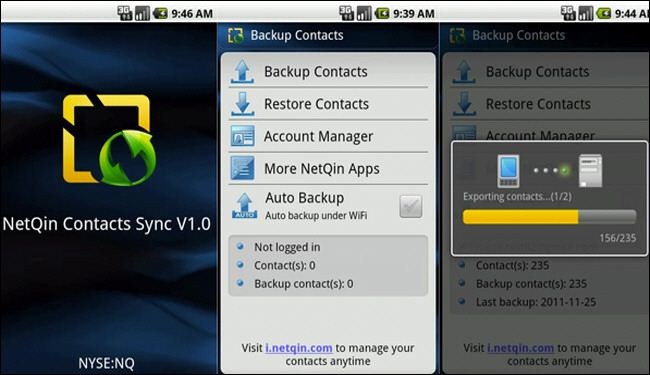Image resolution: width=650 pixels, height=375 pixels.
Task: Click the 'Auto backup under WiFi' subtitle
Action: (316, 216)
